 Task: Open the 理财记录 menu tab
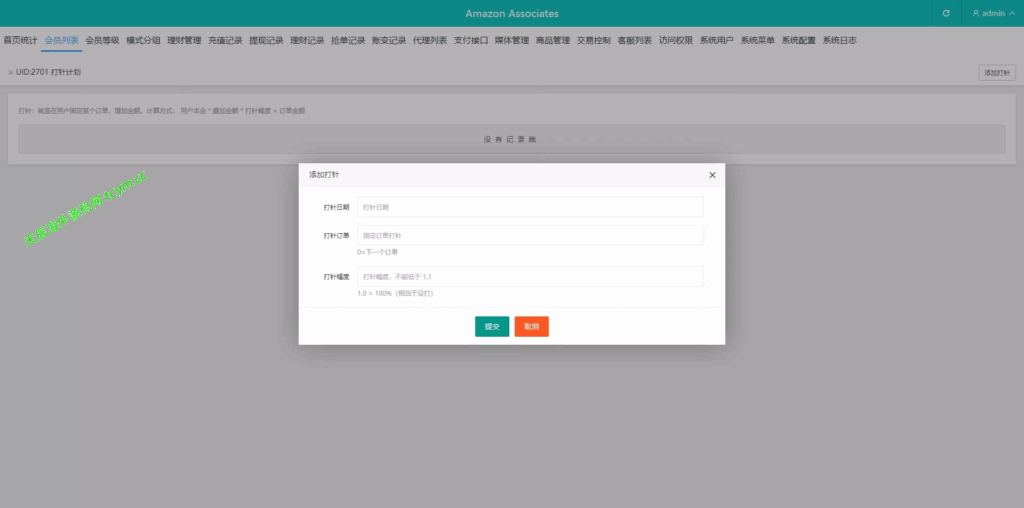(x=308, y=40)
